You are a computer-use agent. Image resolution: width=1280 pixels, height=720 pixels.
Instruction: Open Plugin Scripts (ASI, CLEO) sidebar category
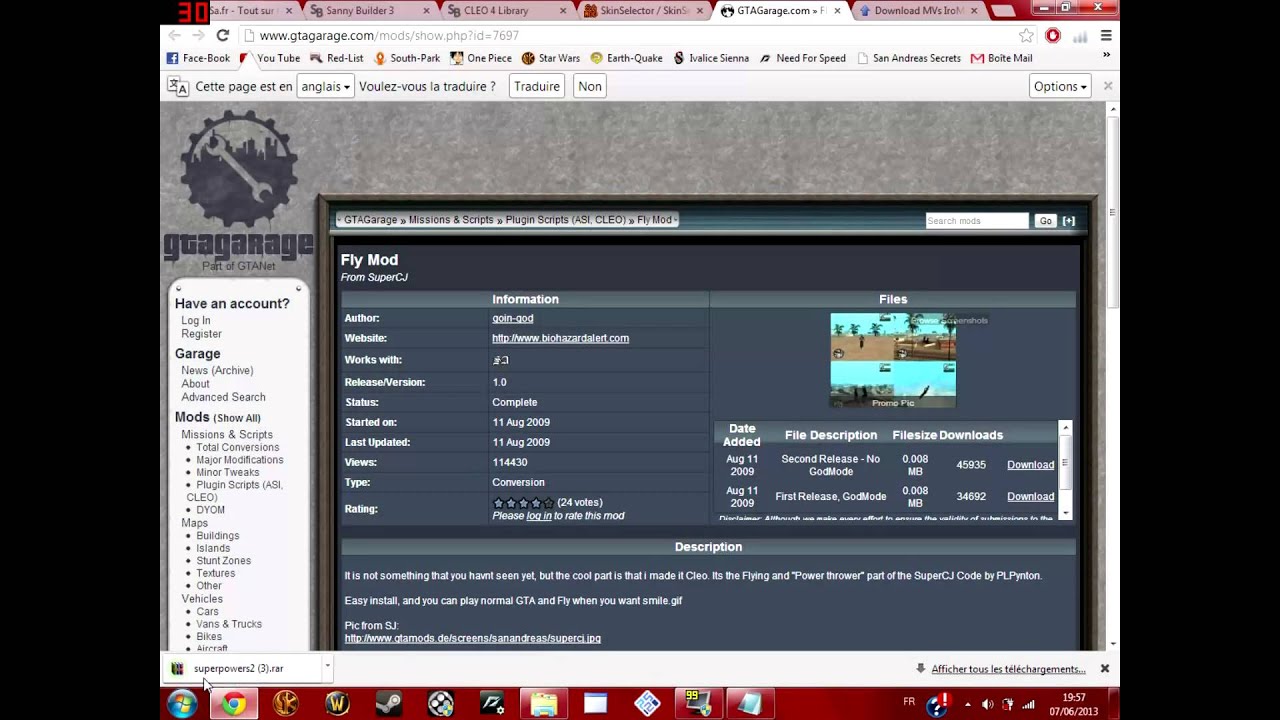[x=235, y=491]
